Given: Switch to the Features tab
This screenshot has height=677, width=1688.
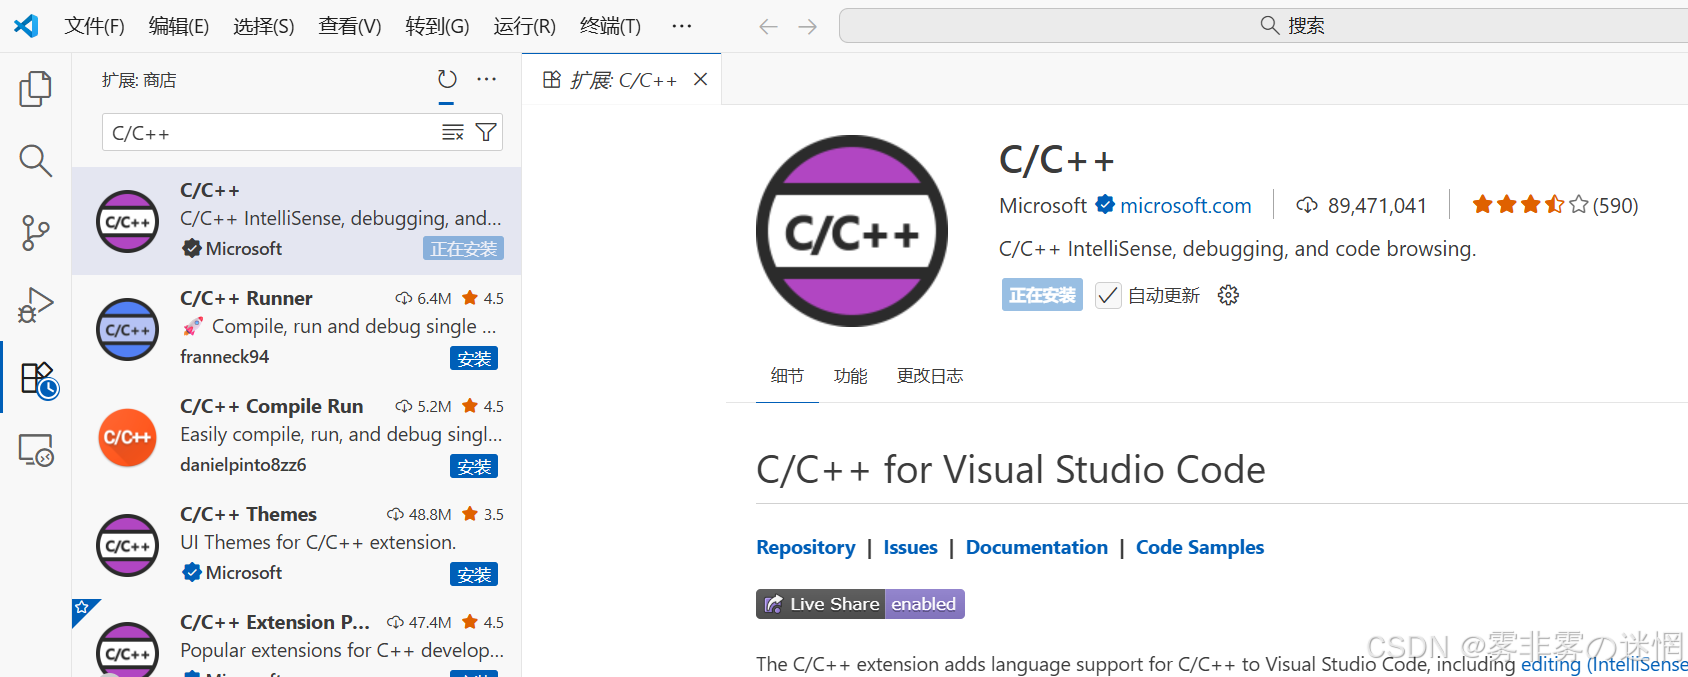Looking at the screenshot, I should click(x=851, y=376).
